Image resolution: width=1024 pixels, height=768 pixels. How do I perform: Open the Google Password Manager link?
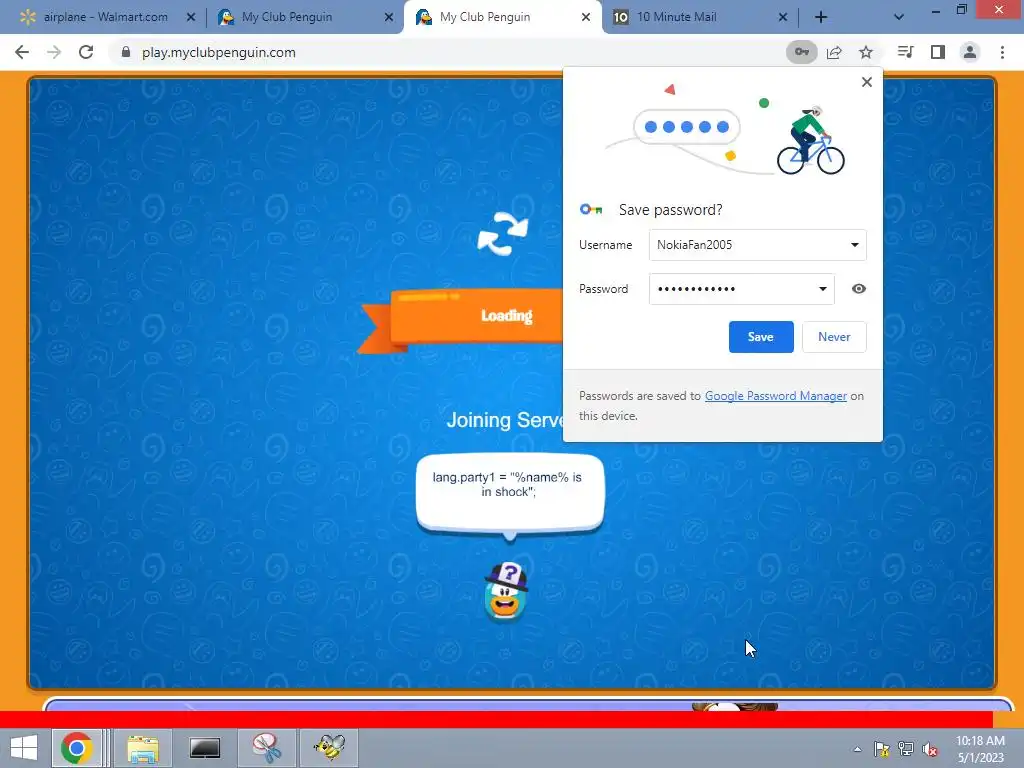(776, 396)
